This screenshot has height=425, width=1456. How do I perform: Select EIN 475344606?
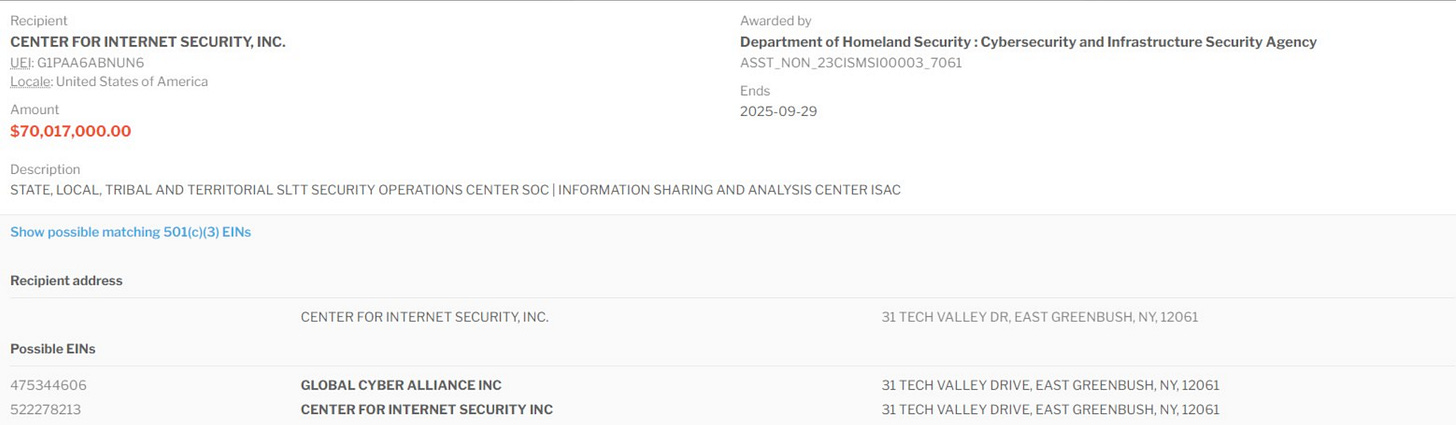coord(48,385)
